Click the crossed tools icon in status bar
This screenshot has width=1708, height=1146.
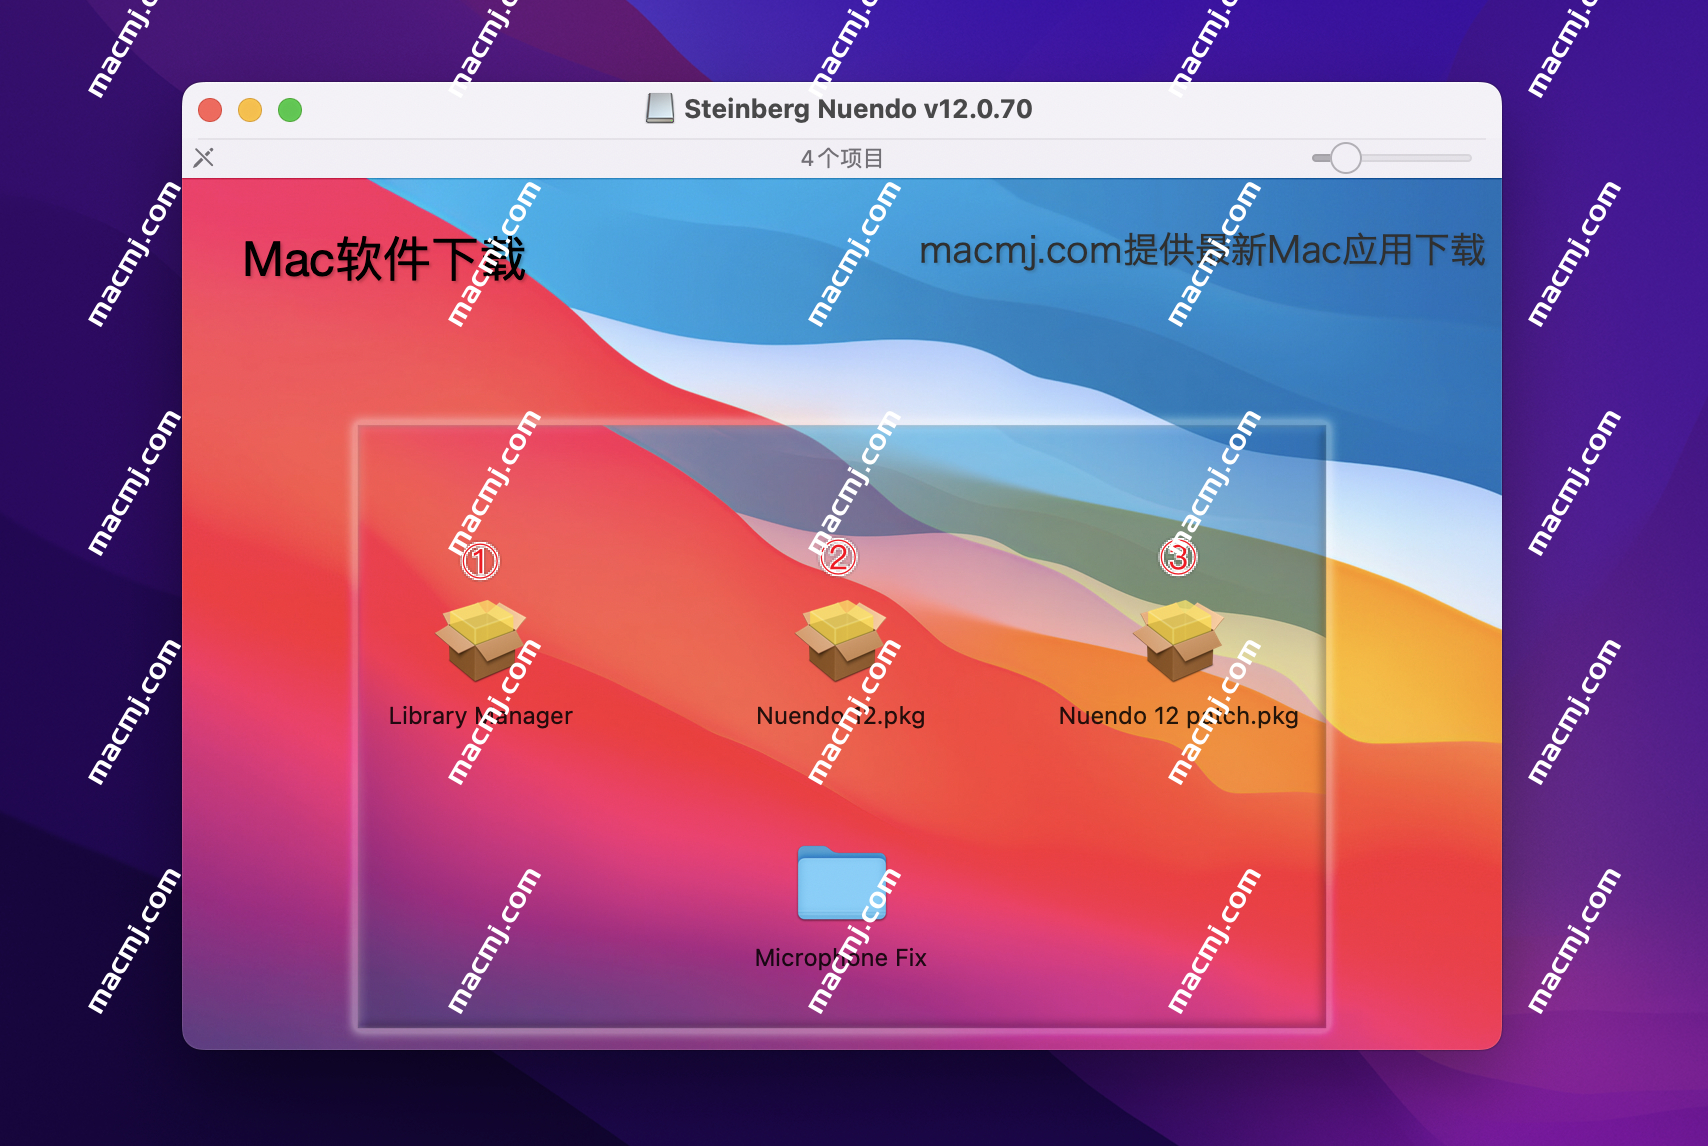tap(204, 158)
